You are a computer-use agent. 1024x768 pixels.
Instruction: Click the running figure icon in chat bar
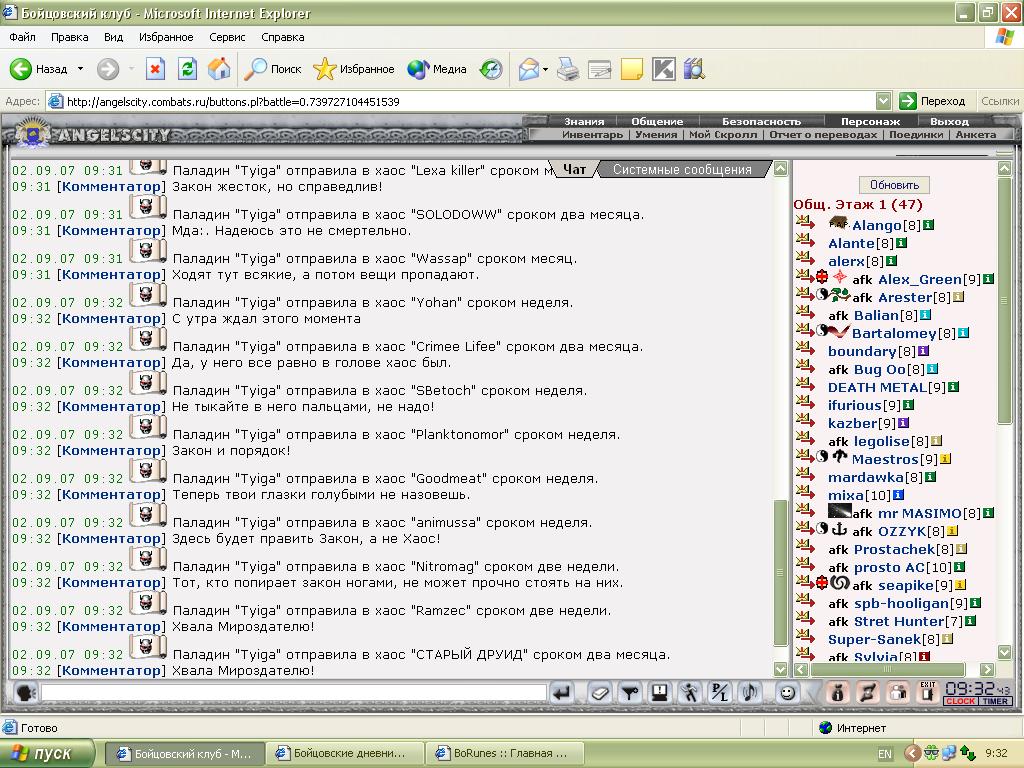click(x=690, y=692)
